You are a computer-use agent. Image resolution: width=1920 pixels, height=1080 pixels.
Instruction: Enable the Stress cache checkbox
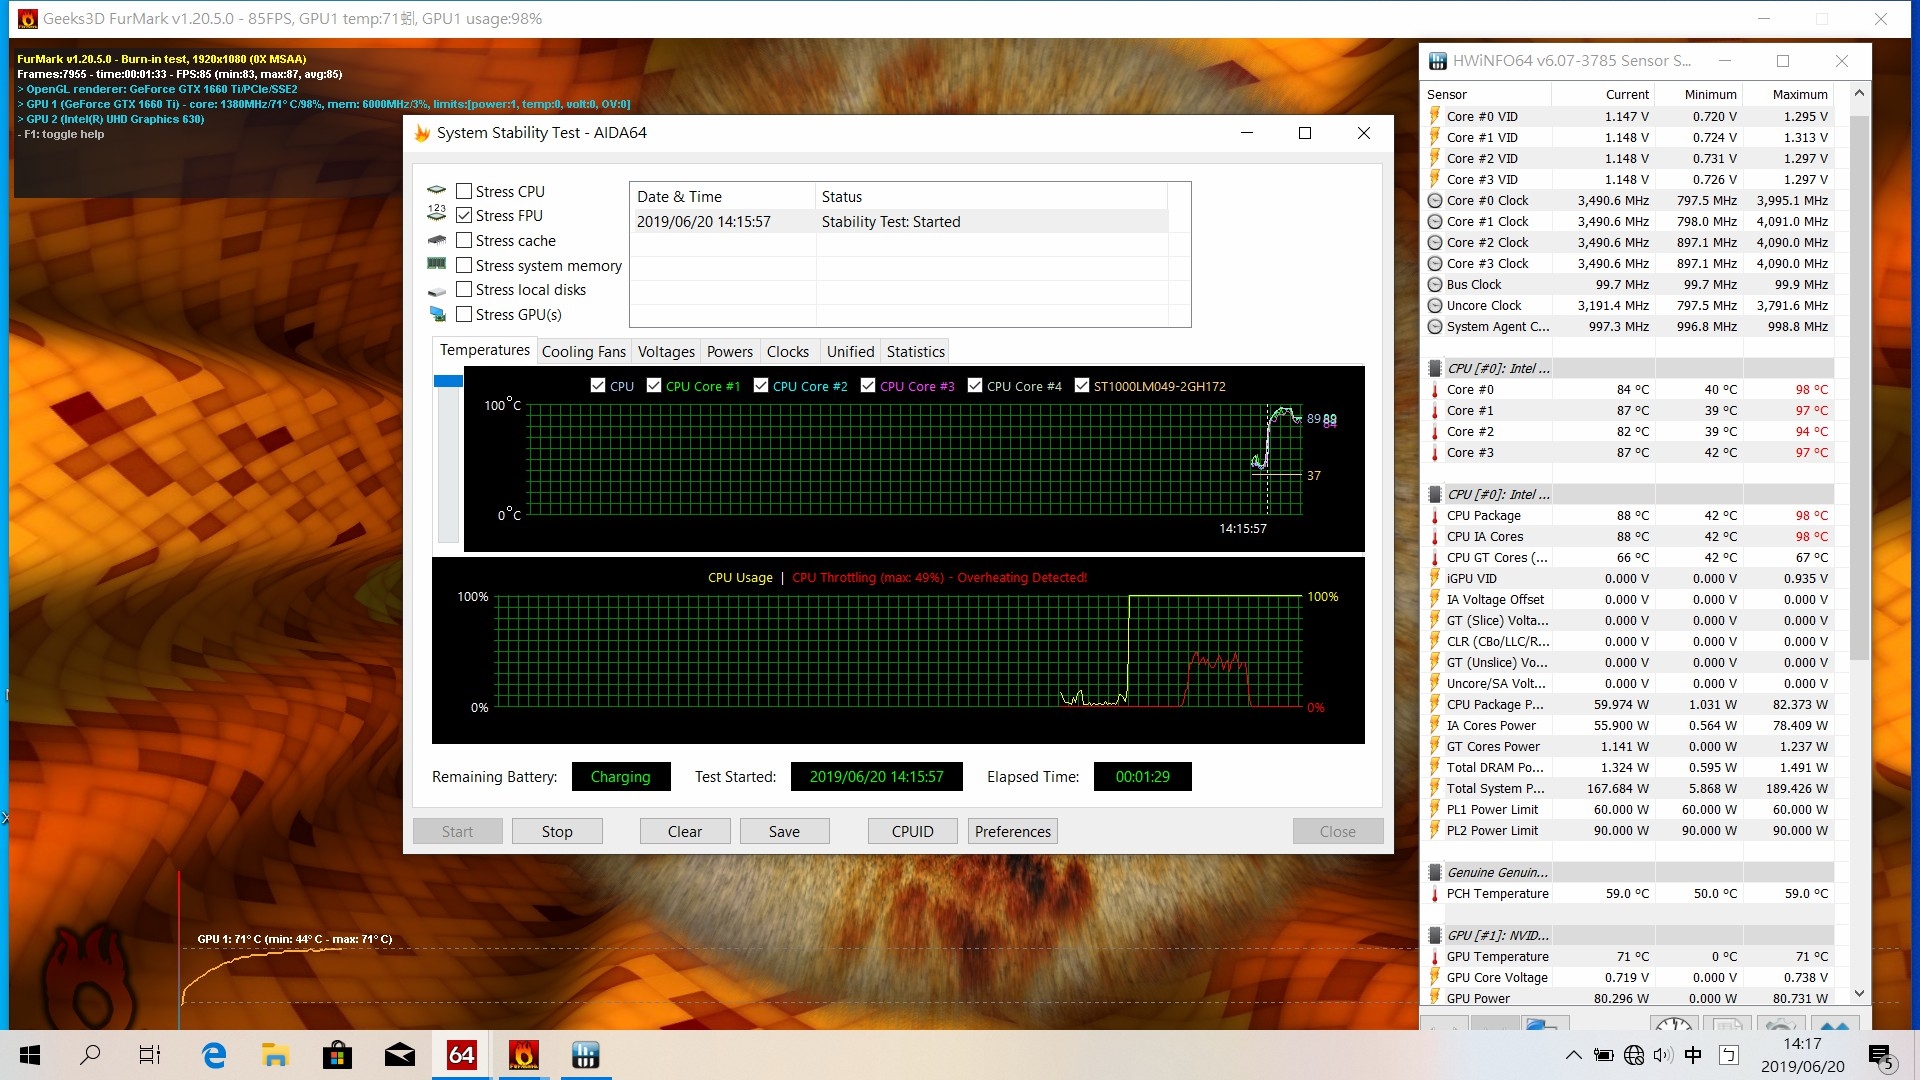tap(464, 240)
